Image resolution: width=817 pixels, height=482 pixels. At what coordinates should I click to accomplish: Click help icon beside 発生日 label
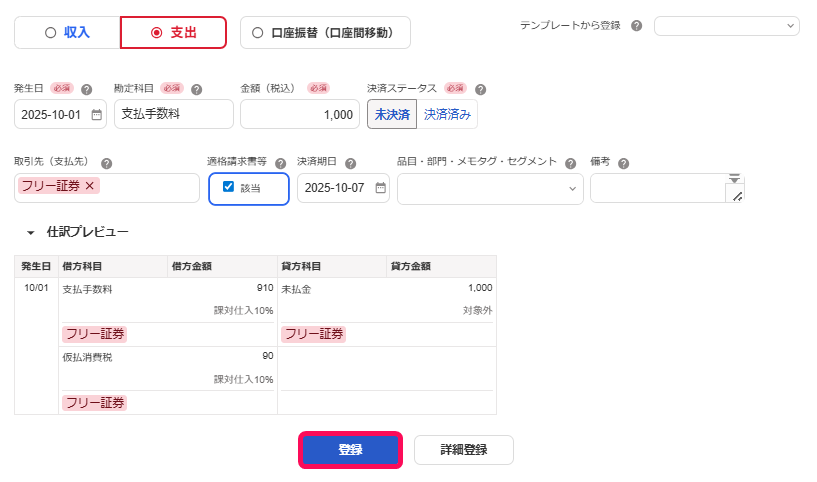click(86, 89)
